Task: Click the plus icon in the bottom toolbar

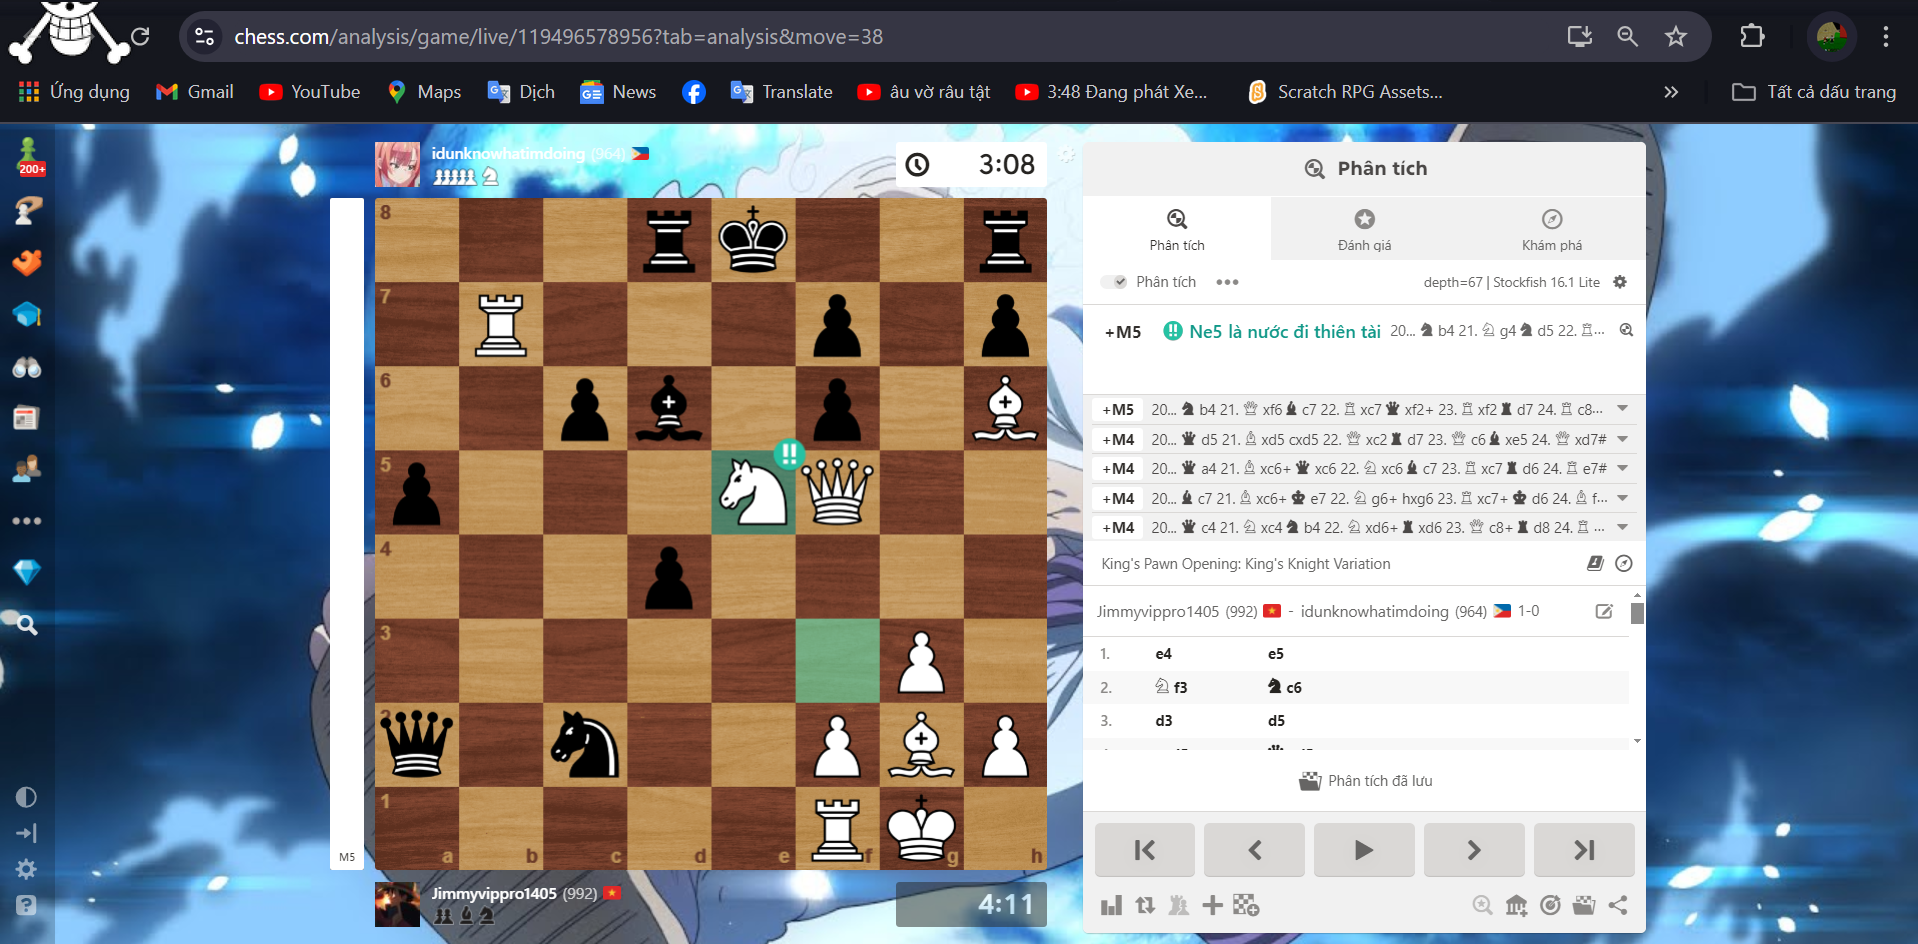Action: tap(1212, 906)
